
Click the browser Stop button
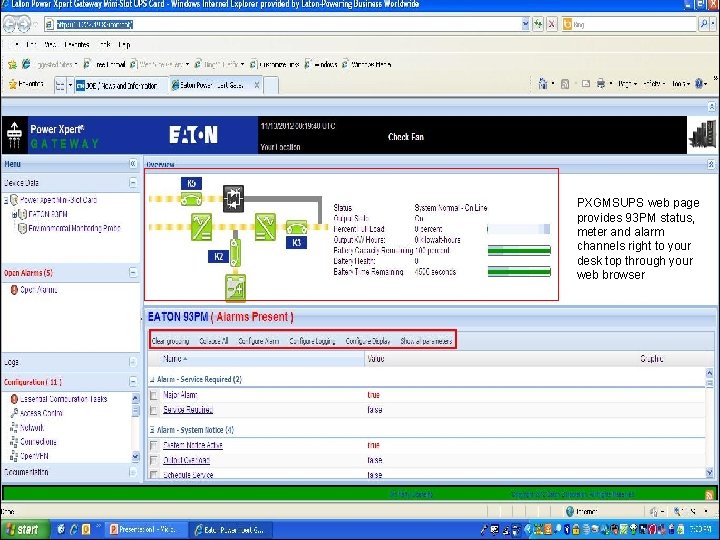(551, 24)
